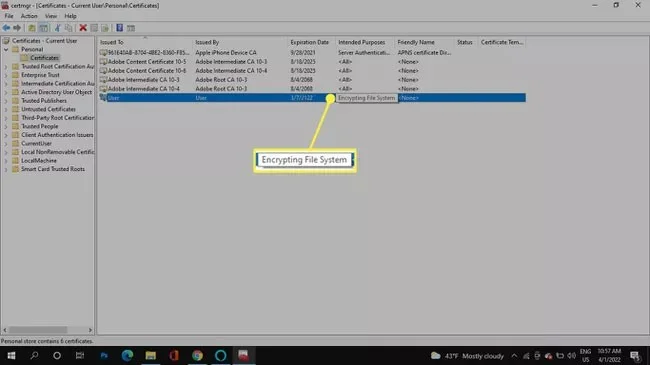Viewport: 650px width, 365px height.
Task: Expand the Enterprise Trust node
Action: click(6, 75)
